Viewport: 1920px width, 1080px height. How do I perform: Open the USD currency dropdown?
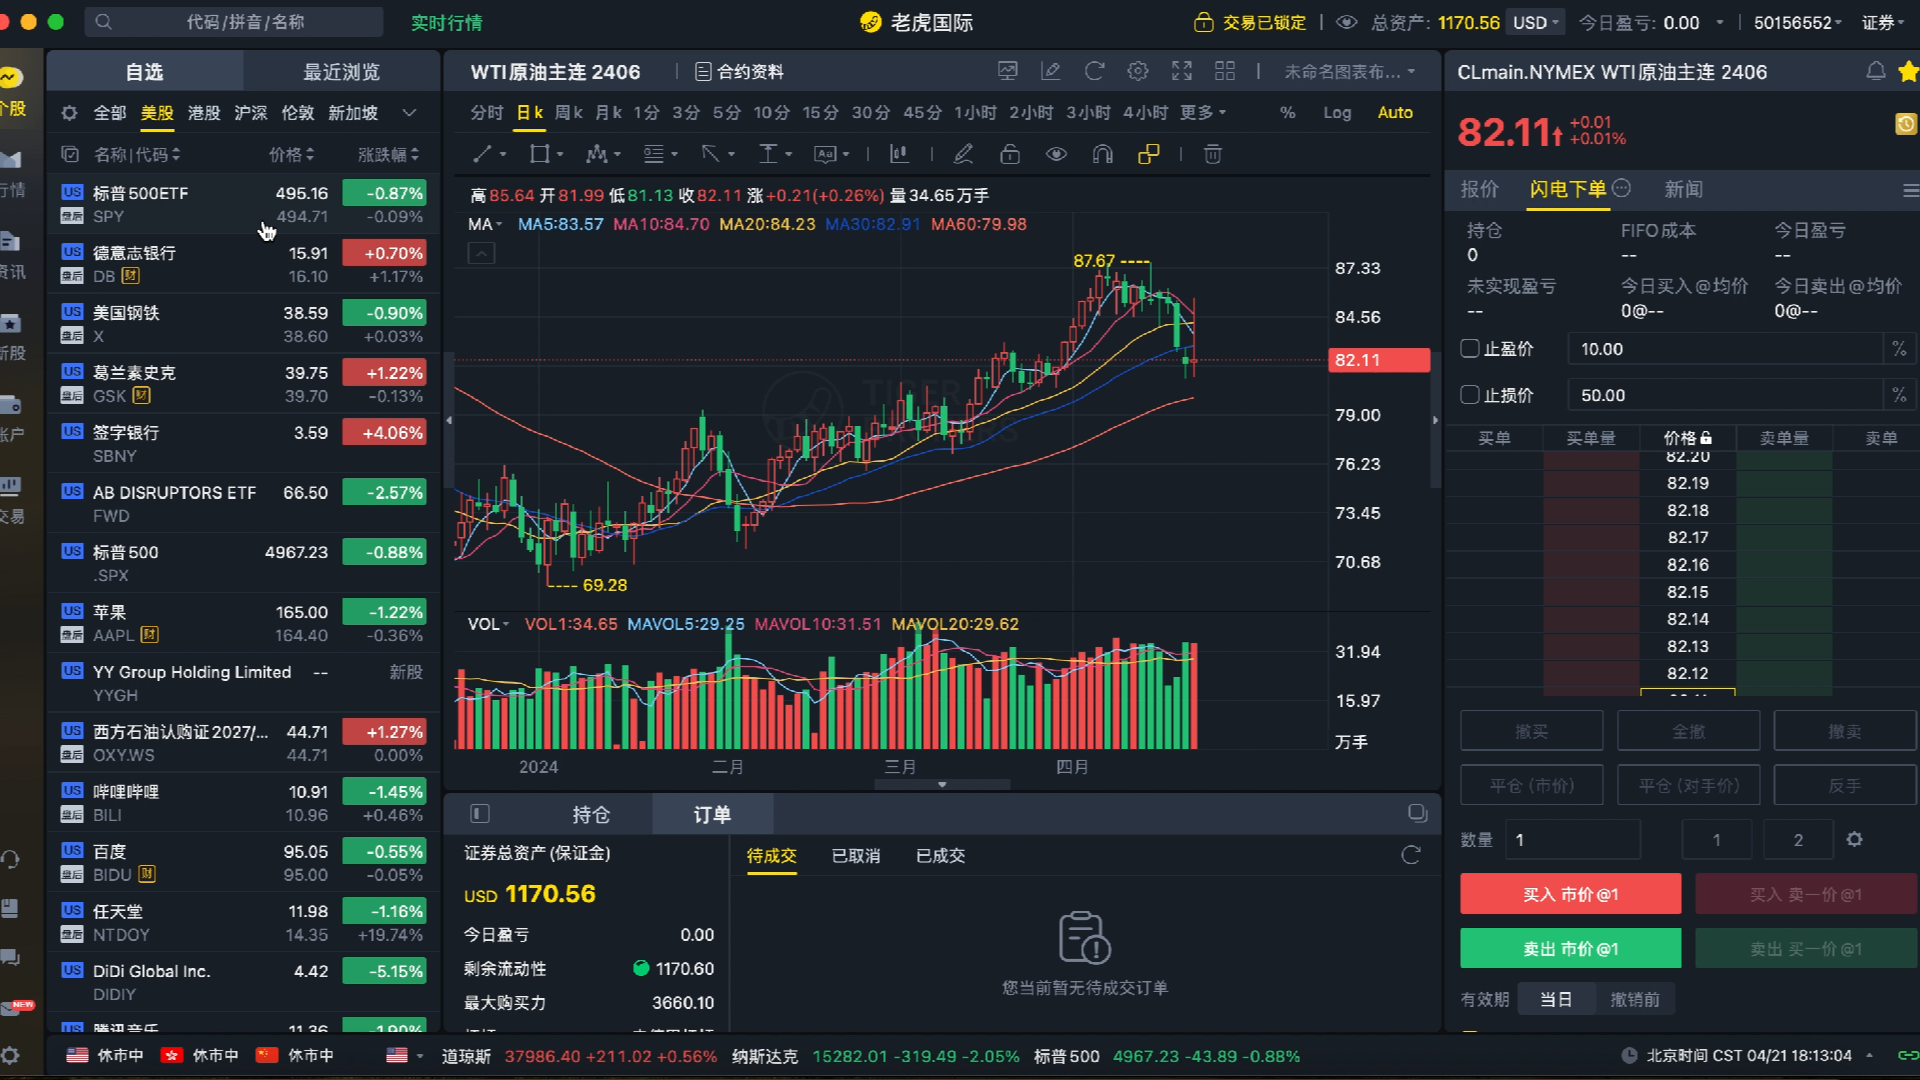pyautogui.click(x=1535, y=21)
